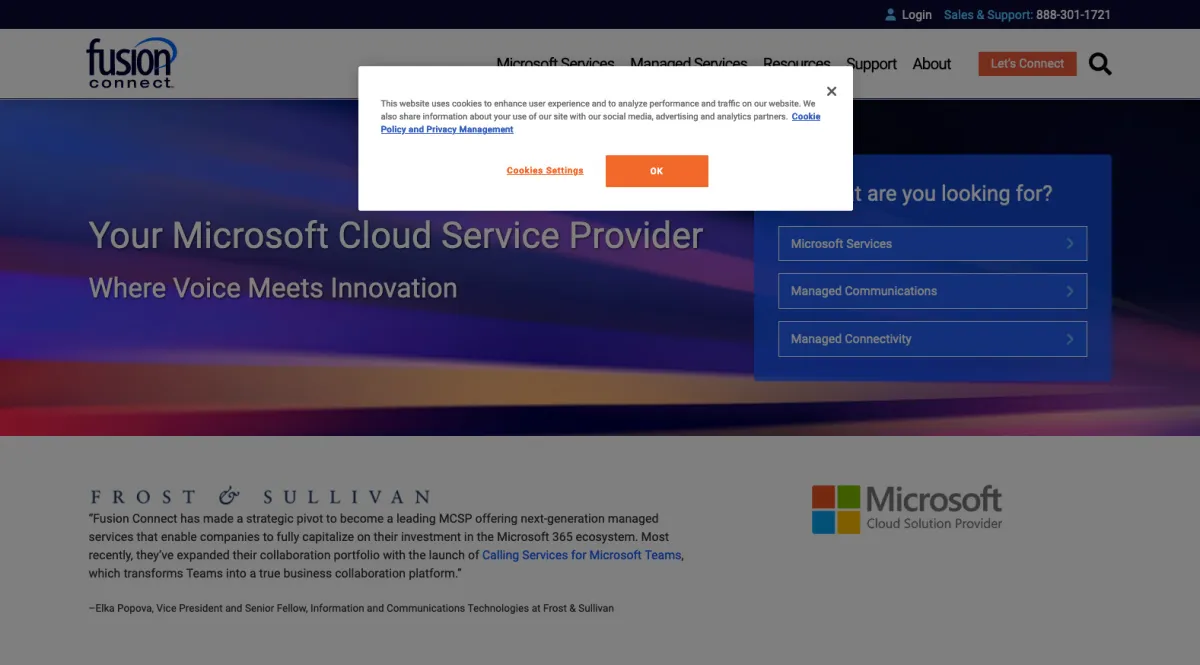Close the cookie banner with X
Screen dimensions: 1200x665
pyautogui.click(x=831, y=91)
